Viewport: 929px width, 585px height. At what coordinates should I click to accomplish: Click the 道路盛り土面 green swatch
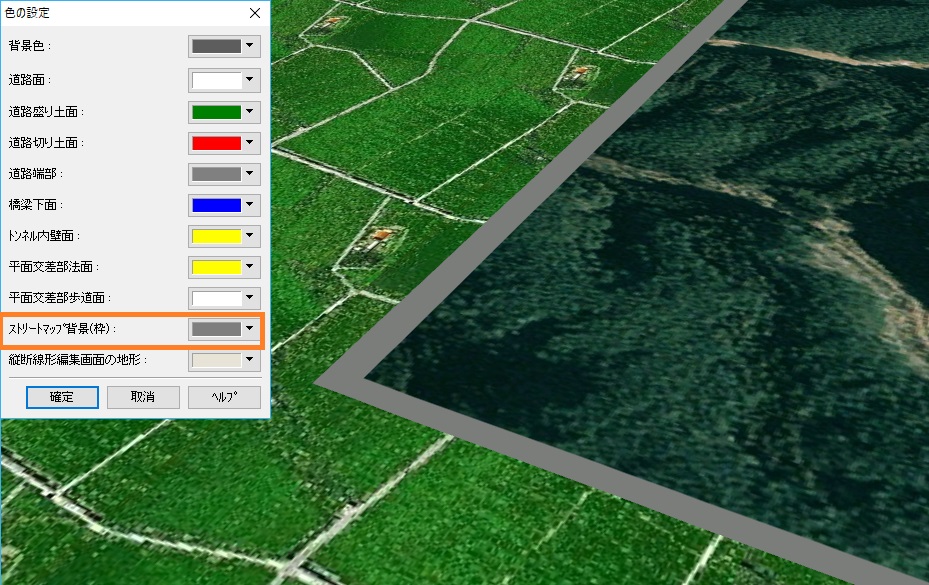[x=217, y=112]
